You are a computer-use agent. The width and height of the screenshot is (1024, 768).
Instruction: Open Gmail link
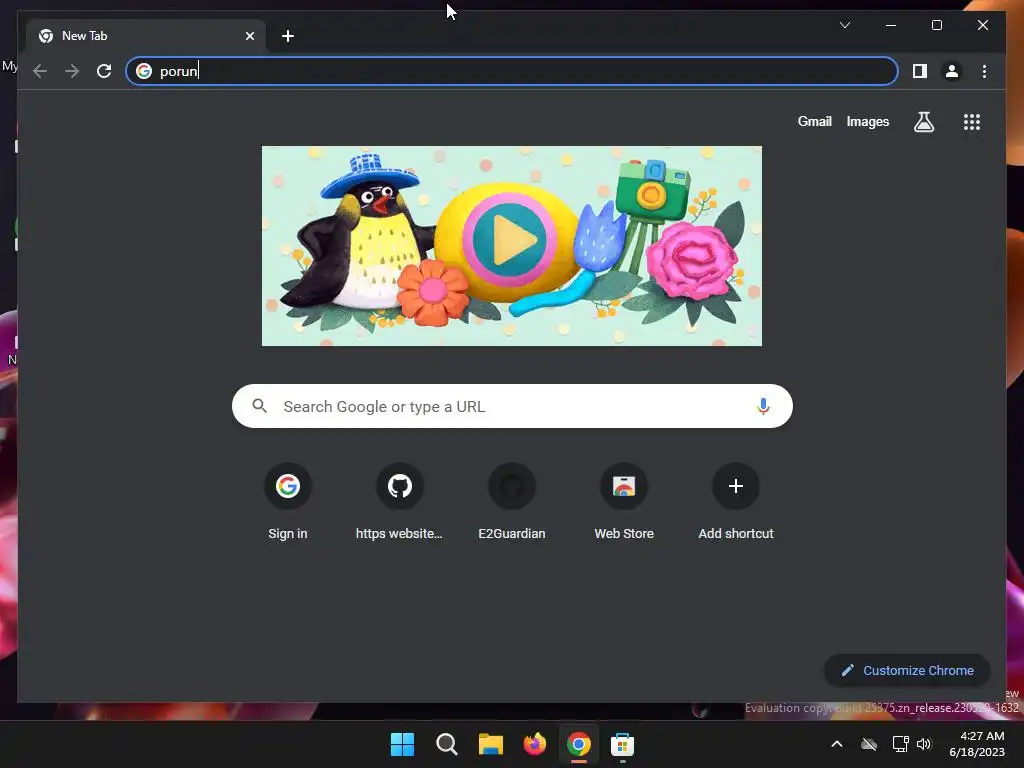(814, 121)
